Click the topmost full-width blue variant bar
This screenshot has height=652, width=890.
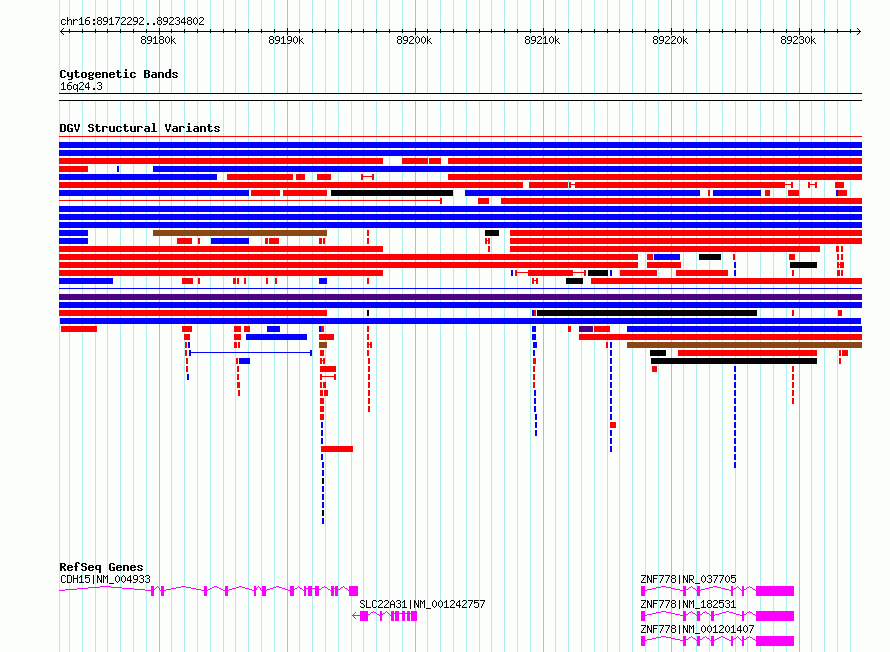point(460,145)
